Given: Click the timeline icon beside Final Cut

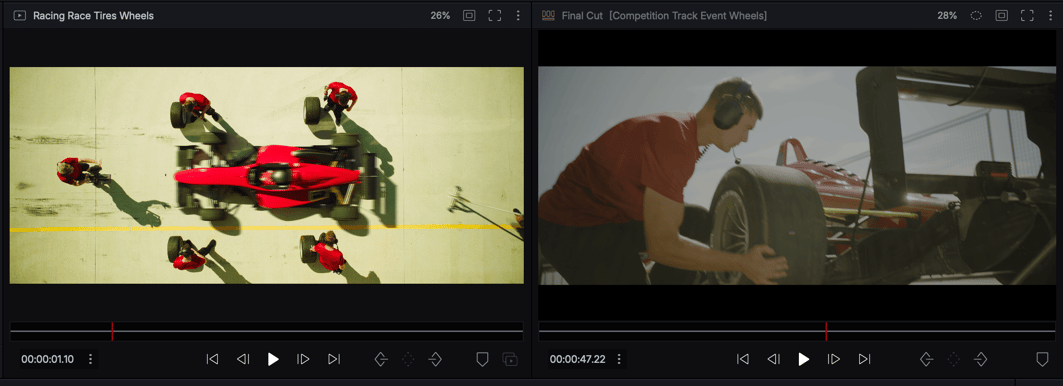Looking at the screenshot, I should coord(548,15).
